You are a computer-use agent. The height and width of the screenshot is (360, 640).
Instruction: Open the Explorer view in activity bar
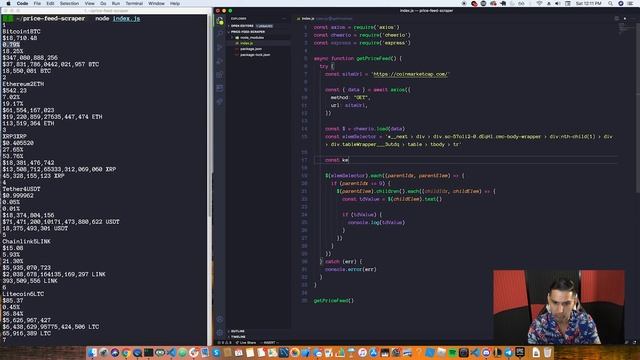(220, 20)
